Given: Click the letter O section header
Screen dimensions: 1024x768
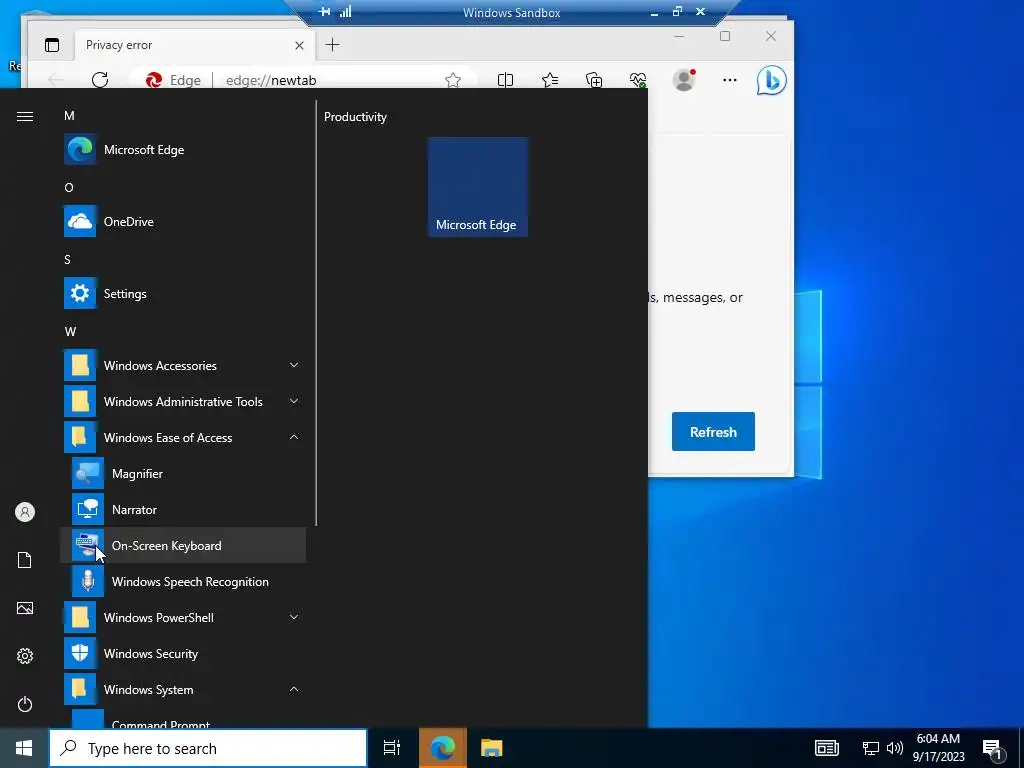Looking at the screenshot, I should [x=69, y=187].
